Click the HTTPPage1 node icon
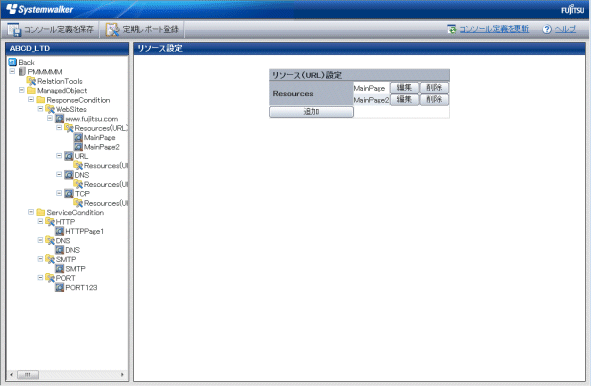The image size is (591, 386). (60, 231)
